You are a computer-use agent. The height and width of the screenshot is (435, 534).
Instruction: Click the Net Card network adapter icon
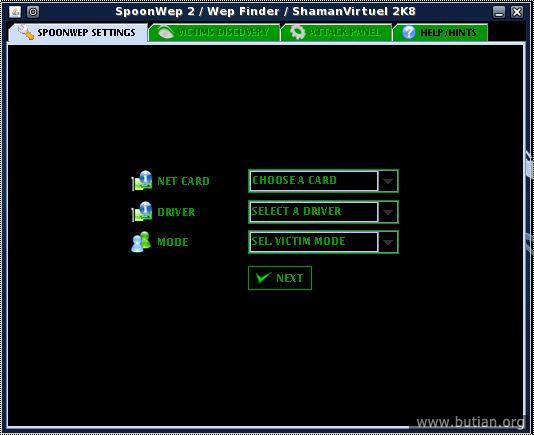[142, 181]
